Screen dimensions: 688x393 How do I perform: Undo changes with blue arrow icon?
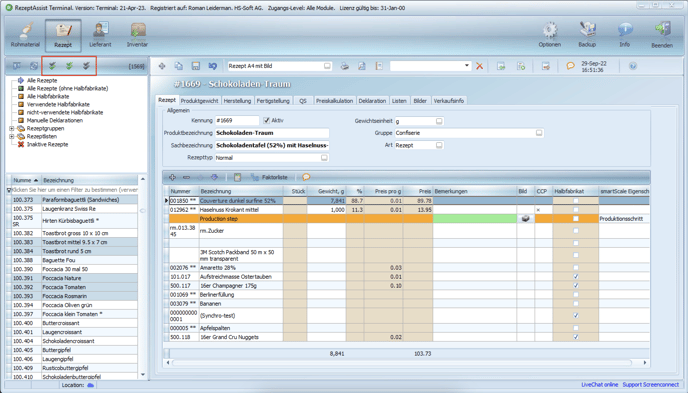click(213, 66)
